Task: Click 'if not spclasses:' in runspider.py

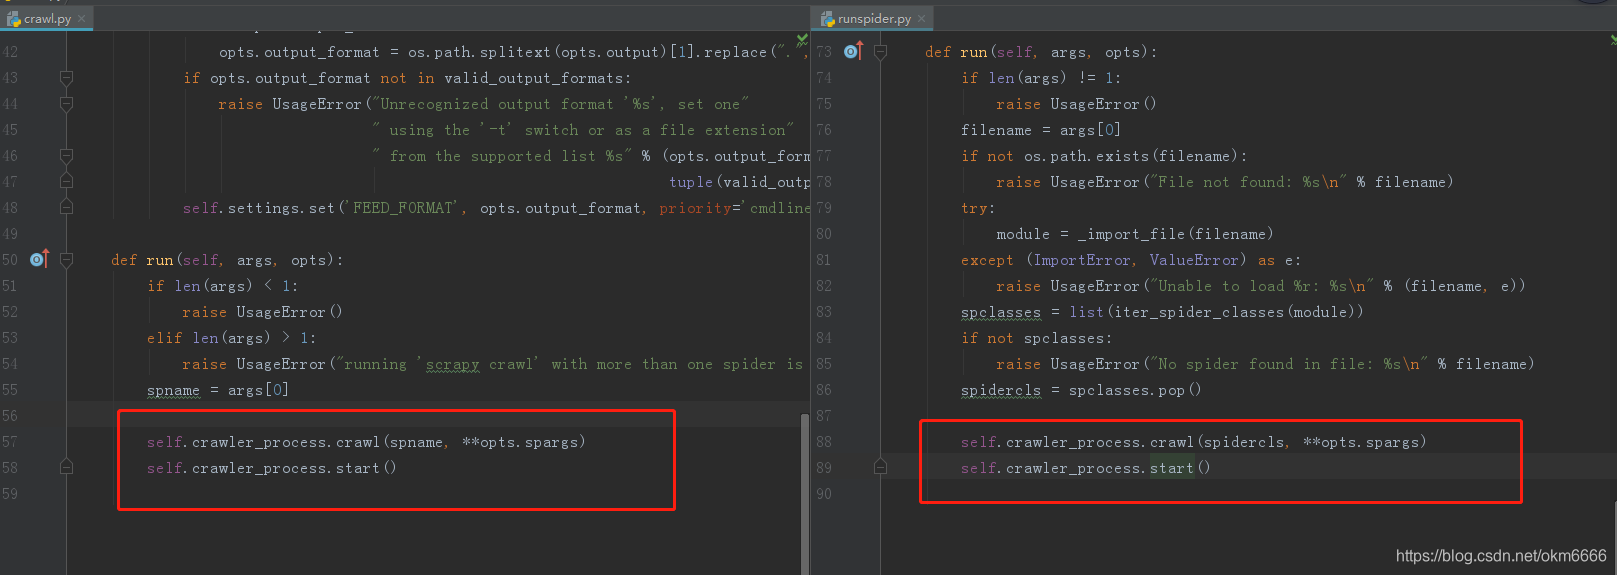Action: coord(1036,338)
